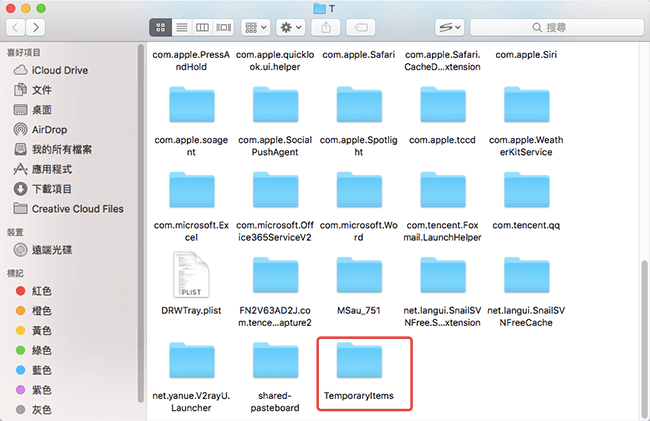This screenshot has height=421, width=650.
Task: Open Creative Cloud Files in sidebar
Action: pos(77,208)
